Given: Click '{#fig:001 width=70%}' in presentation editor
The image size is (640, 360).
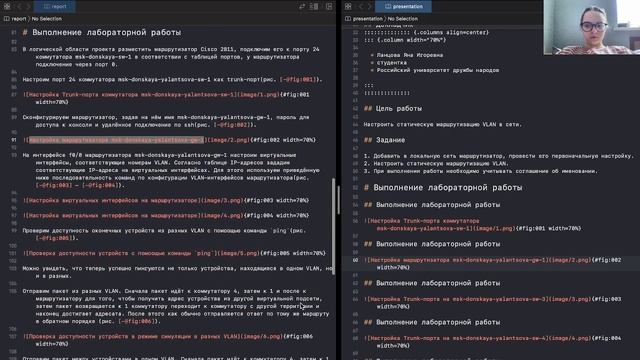Looking at the screenshot, I should (549, 229).
